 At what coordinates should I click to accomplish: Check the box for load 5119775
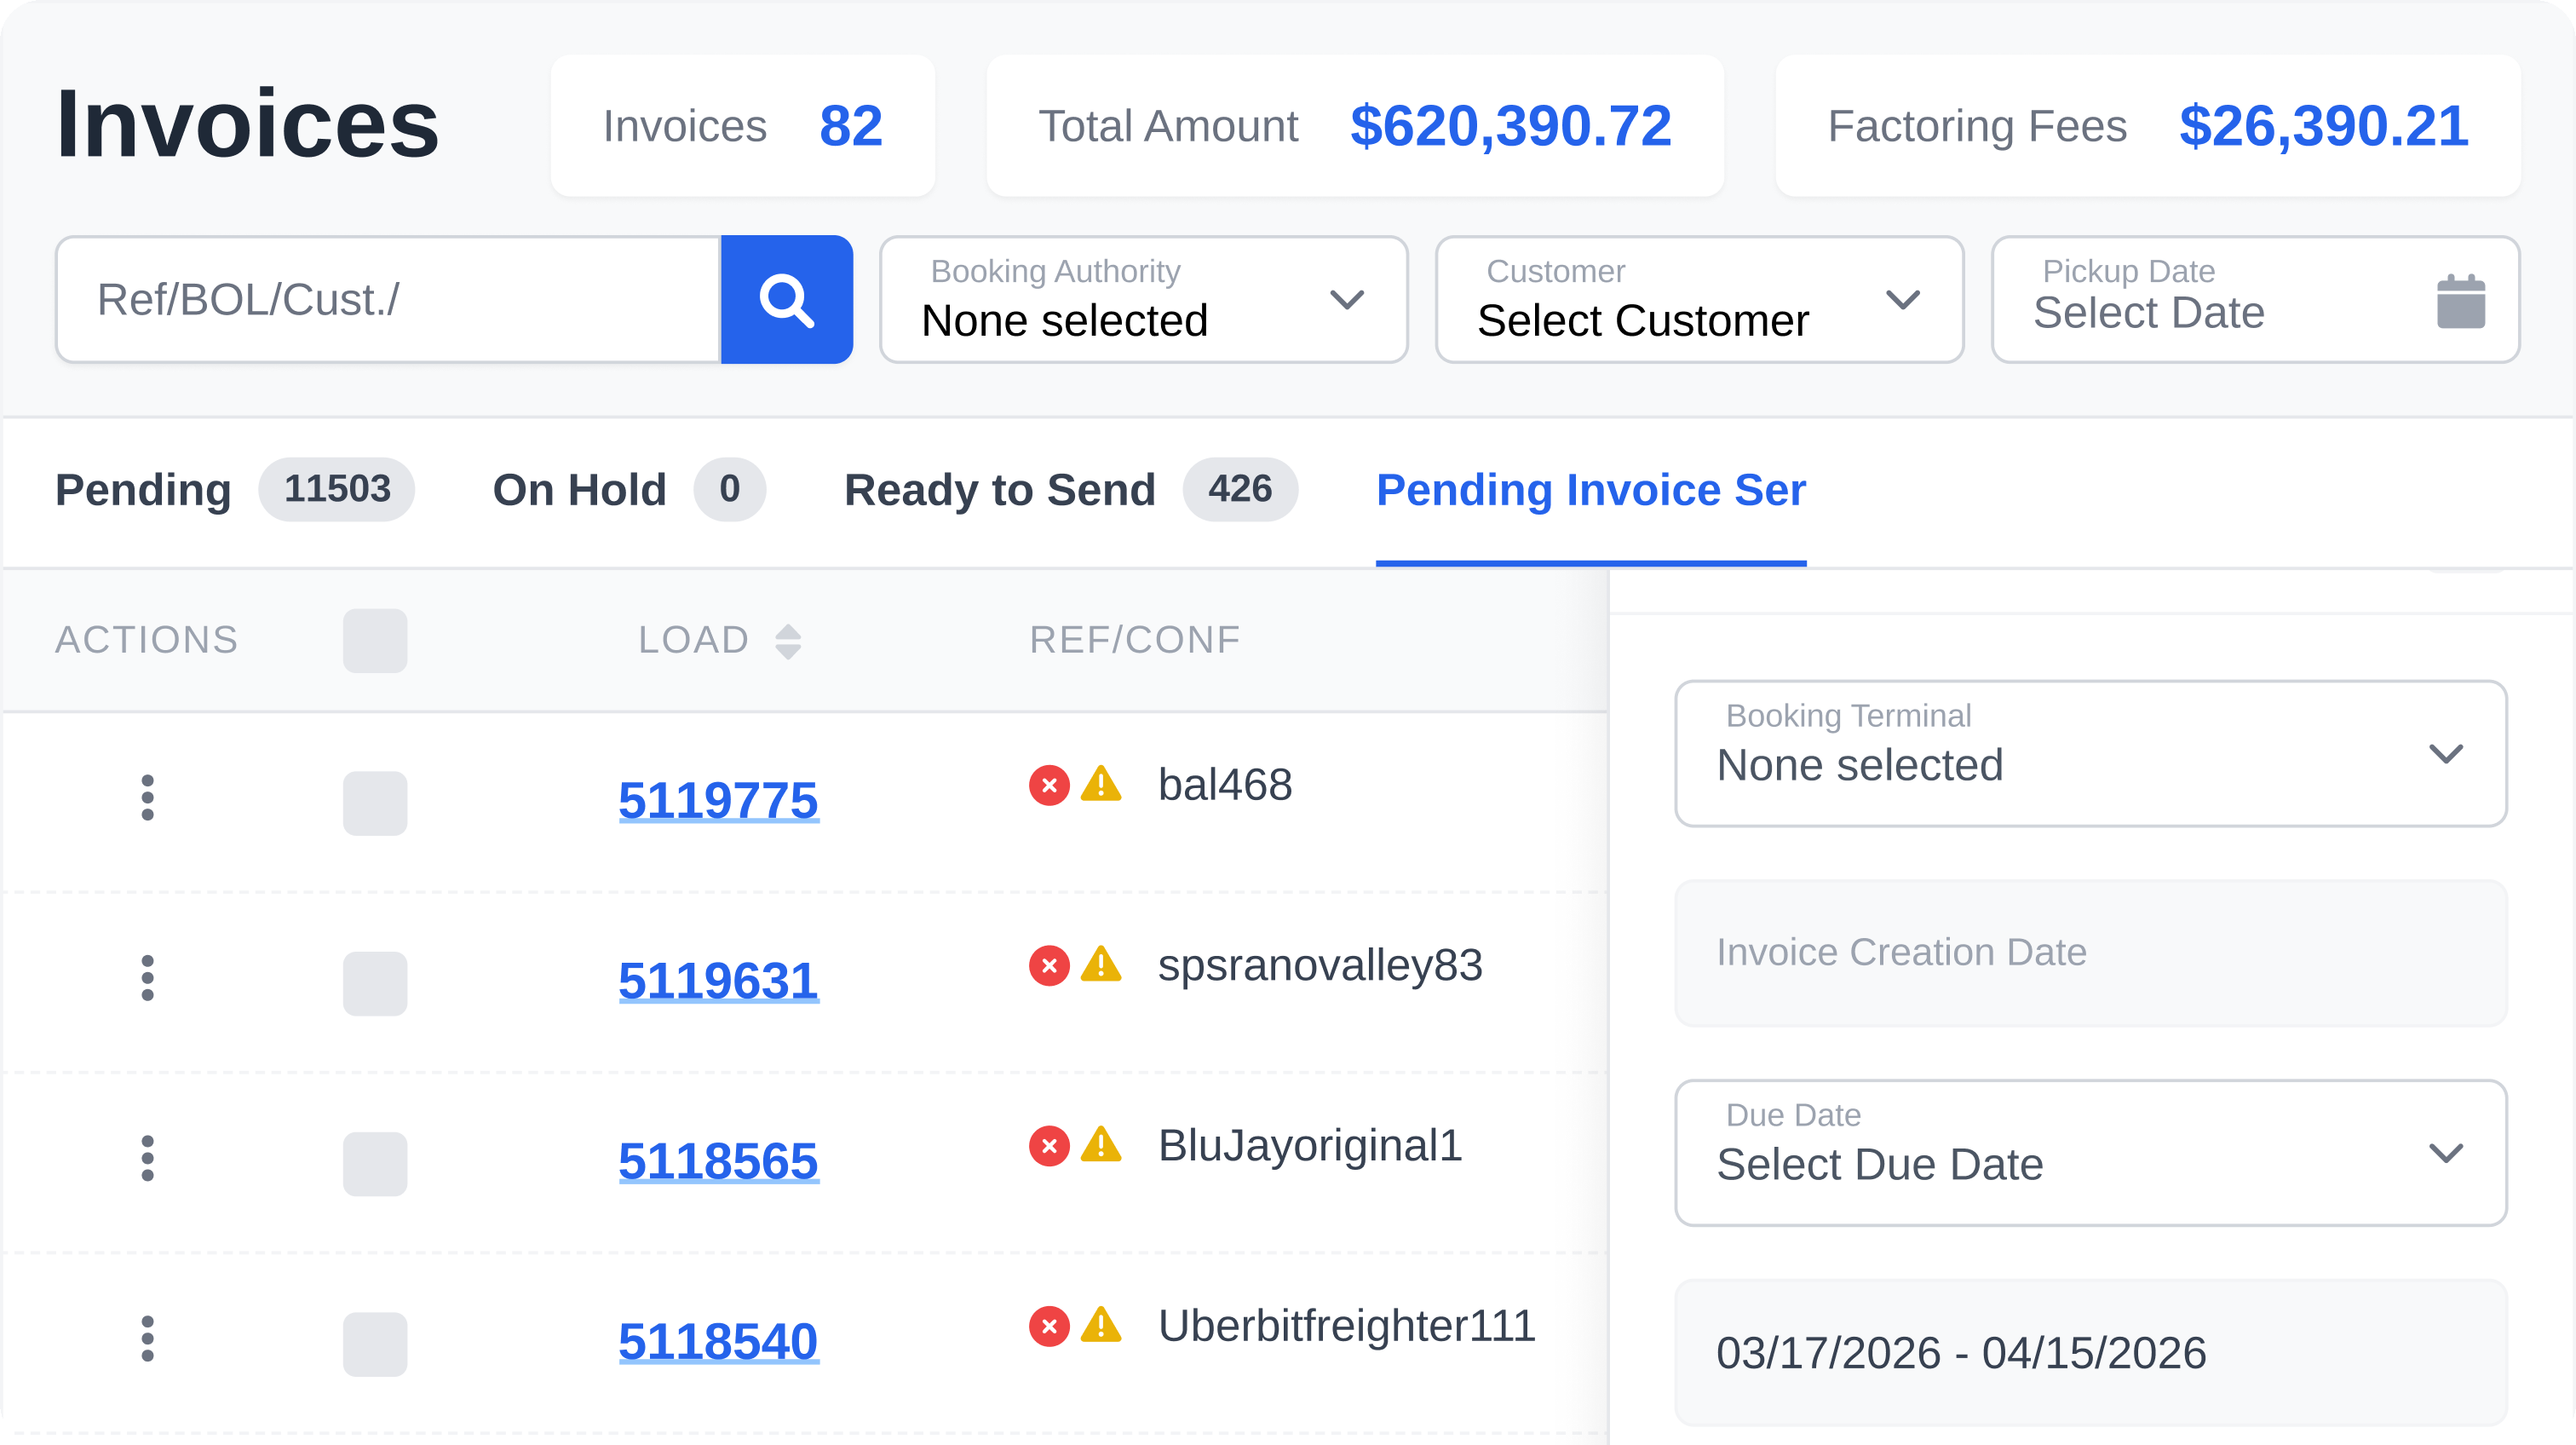(x=375, y=803)
